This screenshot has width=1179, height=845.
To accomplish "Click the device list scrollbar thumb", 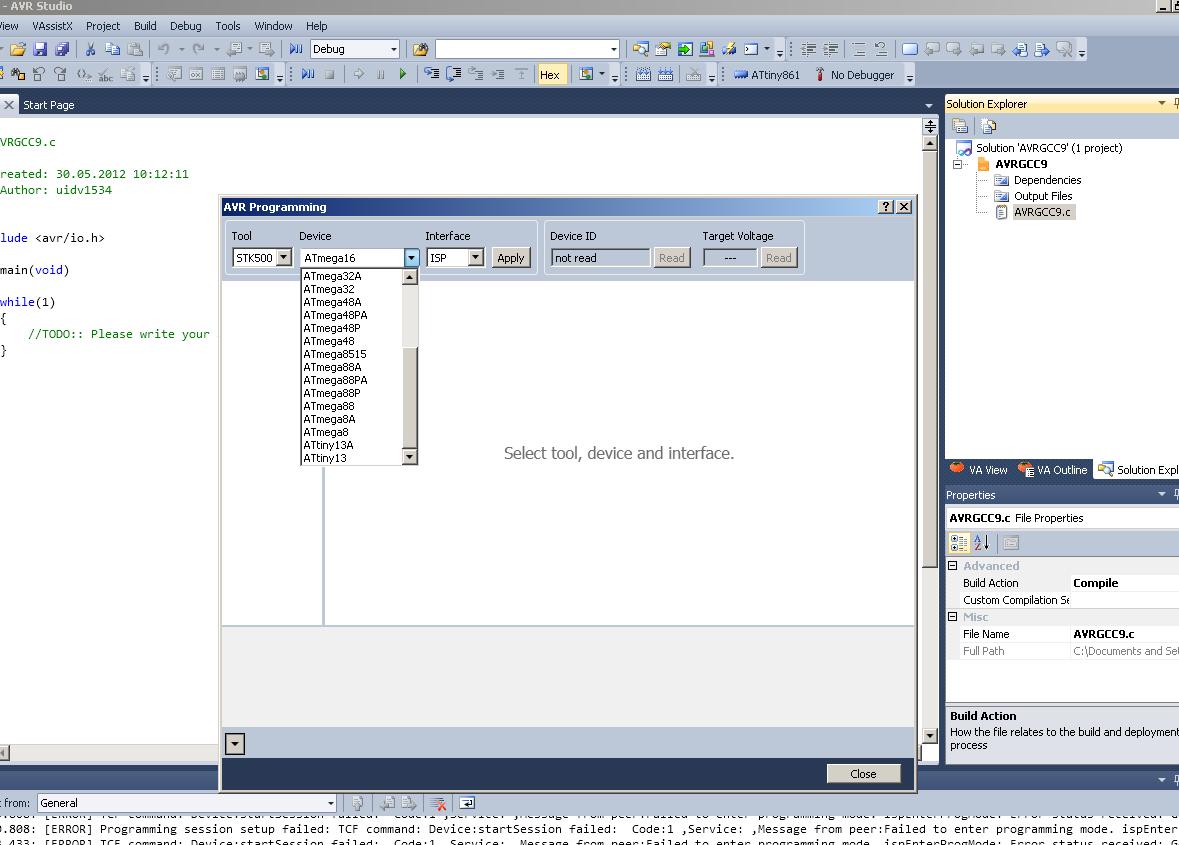I will pyautogui.click(x=409, y=398).
